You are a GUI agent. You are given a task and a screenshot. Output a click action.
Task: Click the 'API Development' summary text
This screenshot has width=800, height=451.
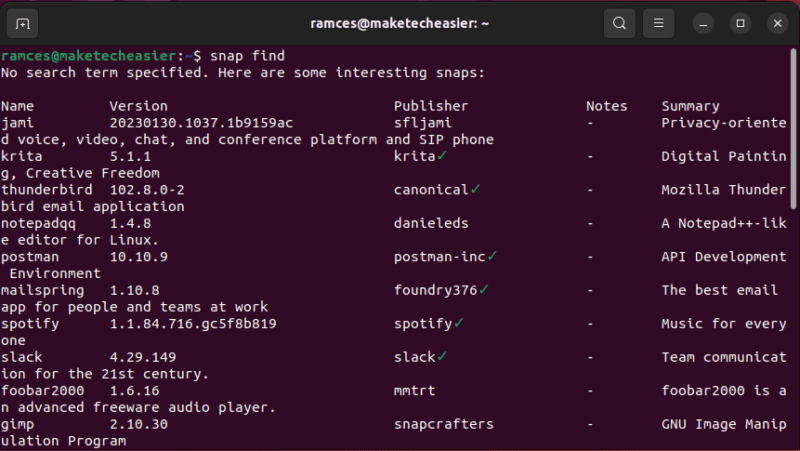723,257
